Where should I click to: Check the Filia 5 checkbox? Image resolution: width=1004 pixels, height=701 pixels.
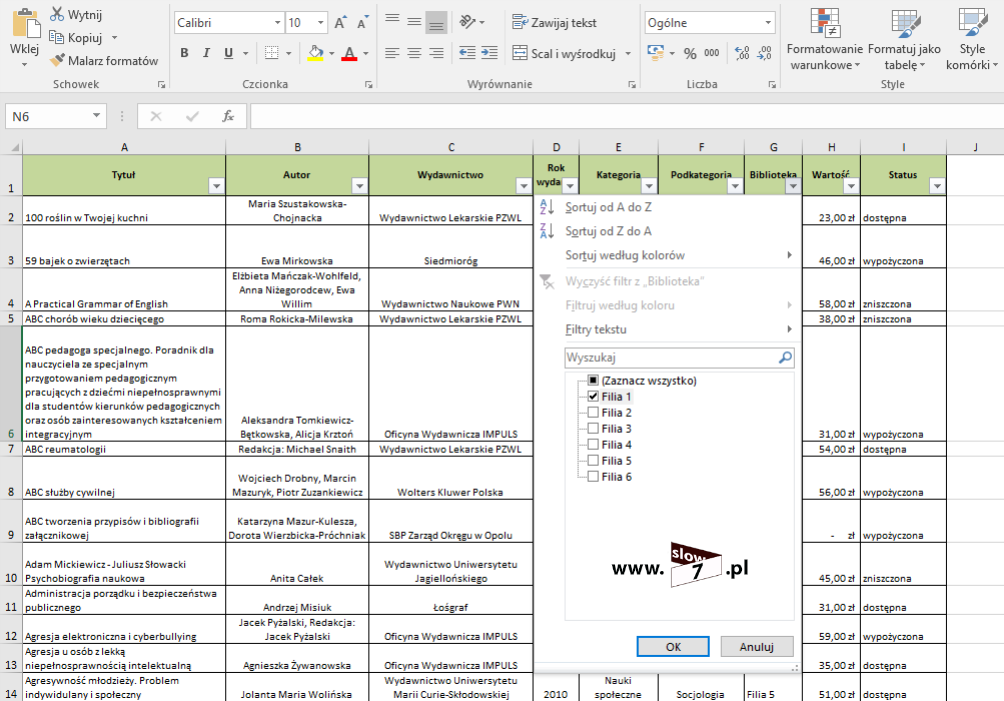coord(593,460)
